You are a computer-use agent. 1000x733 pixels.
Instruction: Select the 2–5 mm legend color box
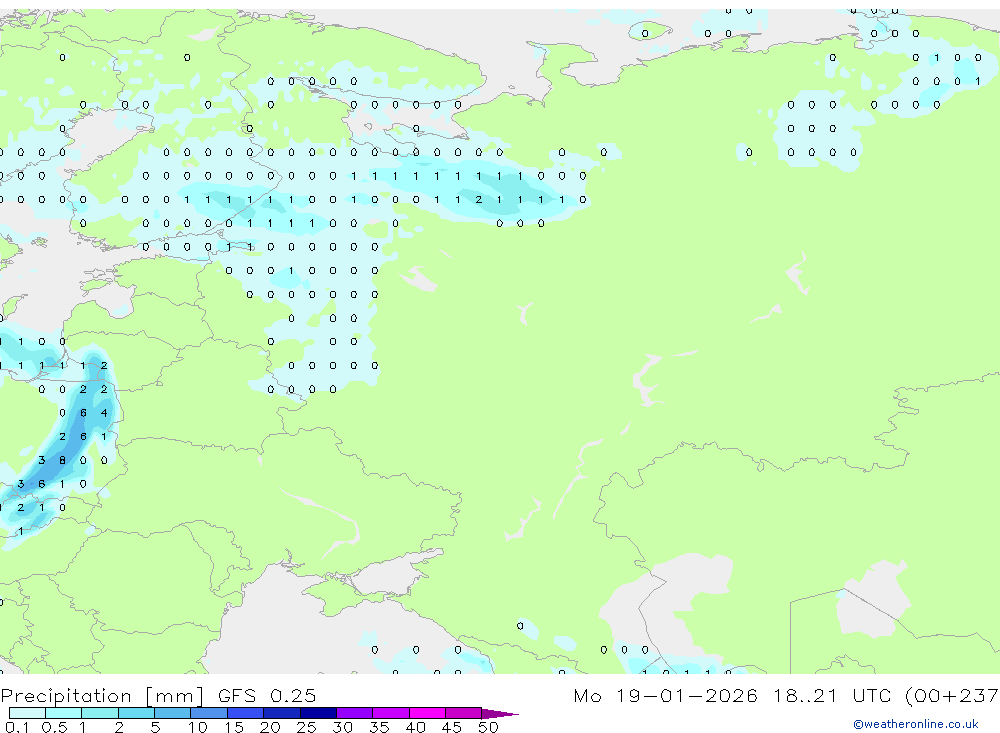pyautogui.click(x=136, y=713)
